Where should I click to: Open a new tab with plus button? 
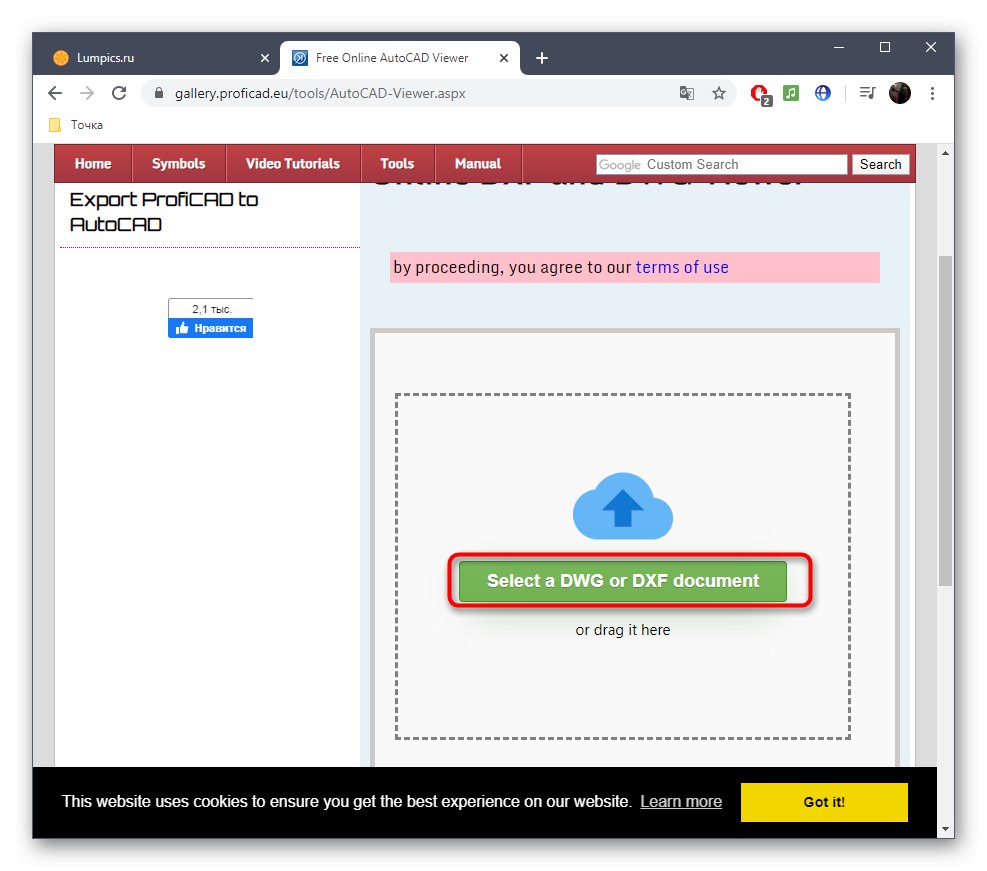[x=541, y=58]
